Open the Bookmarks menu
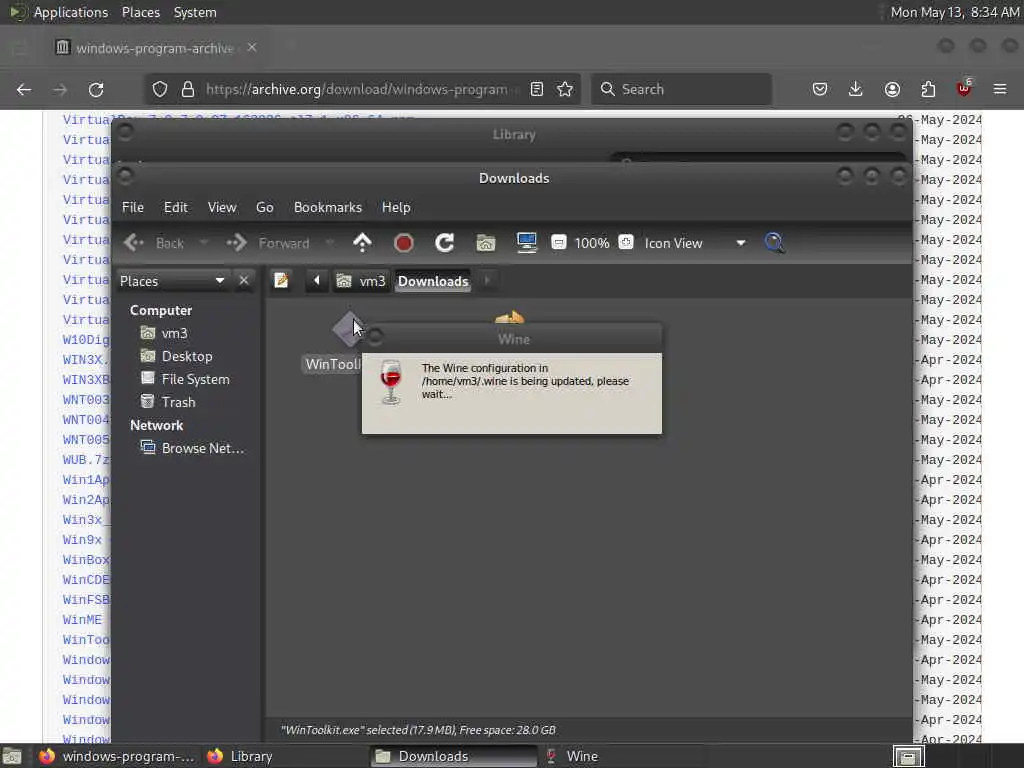The image size is (1024, 768). tap(328, 207)
